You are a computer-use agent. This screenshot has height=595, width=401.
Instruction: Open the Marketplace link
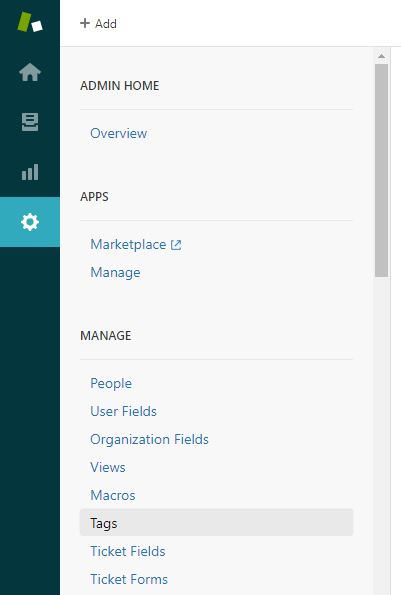(x=128, y=244)
